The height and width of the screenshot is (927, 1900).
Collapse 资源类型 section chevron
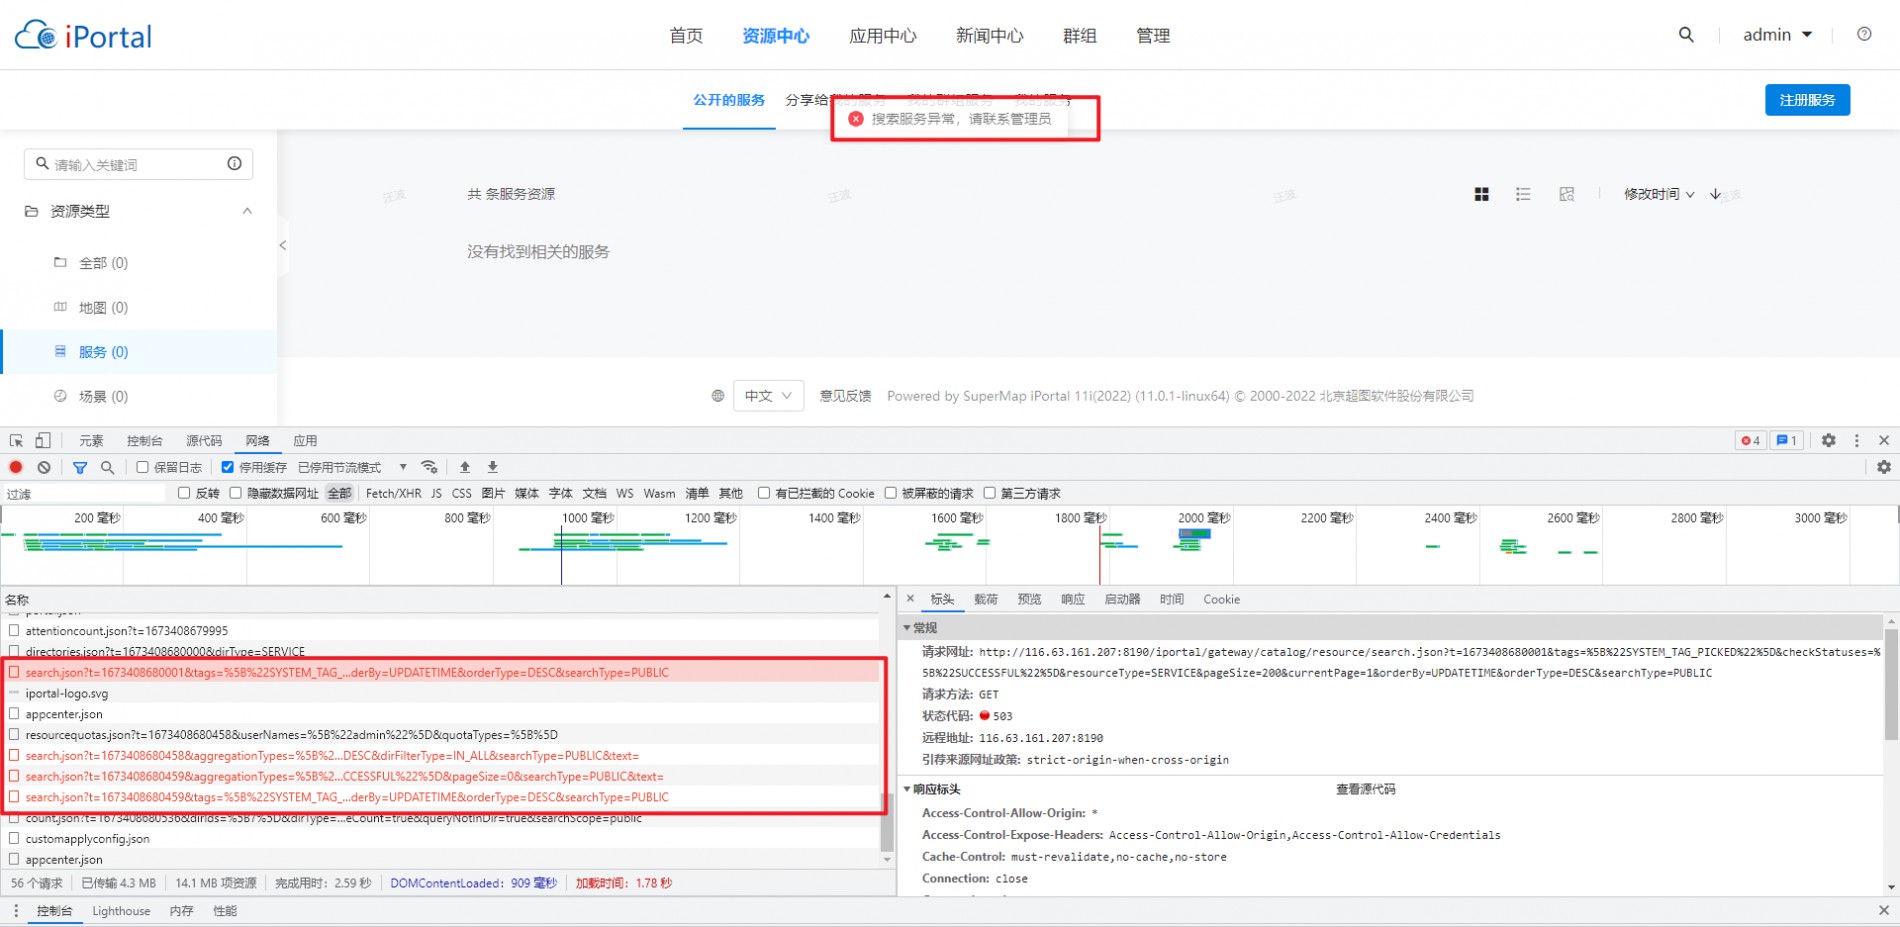(247, 211)
